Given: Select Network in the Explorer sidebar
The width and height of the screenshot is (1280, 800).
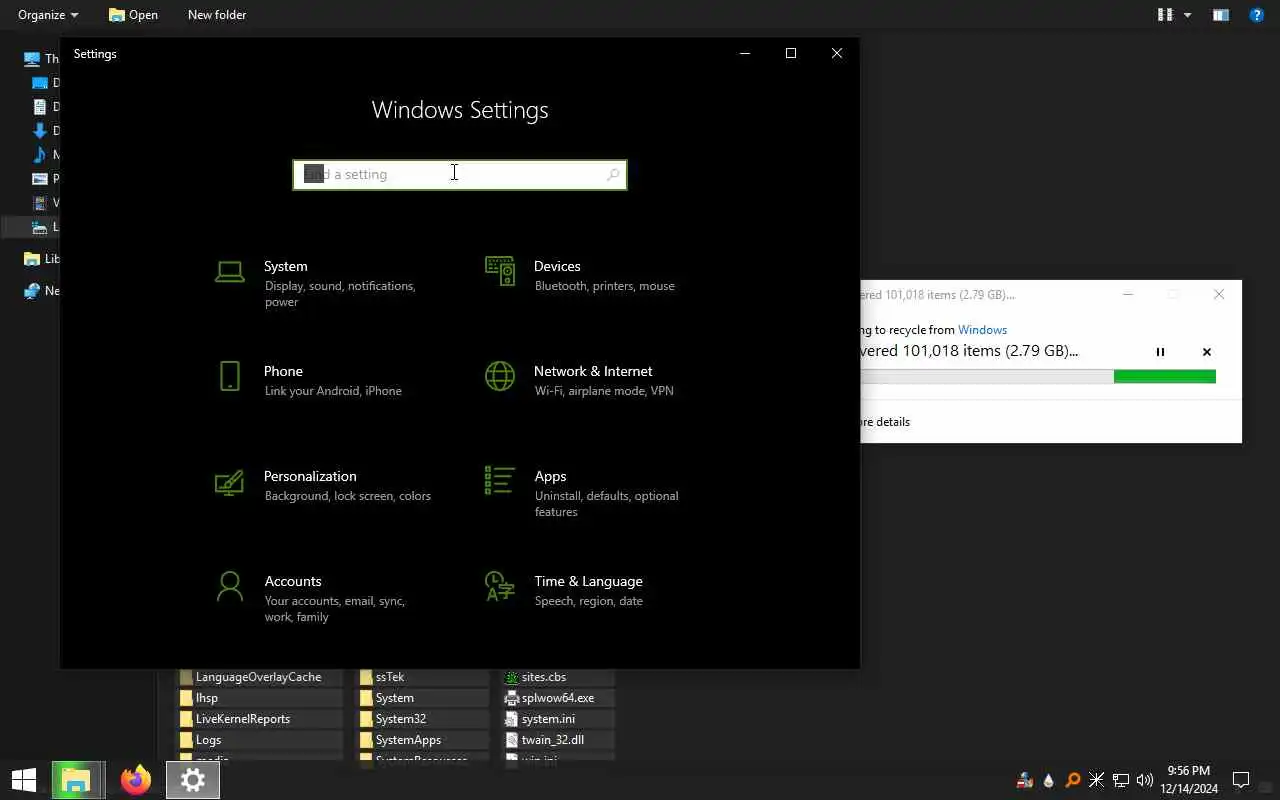Looking at the screenshot, I should click(x=40, y=291).
